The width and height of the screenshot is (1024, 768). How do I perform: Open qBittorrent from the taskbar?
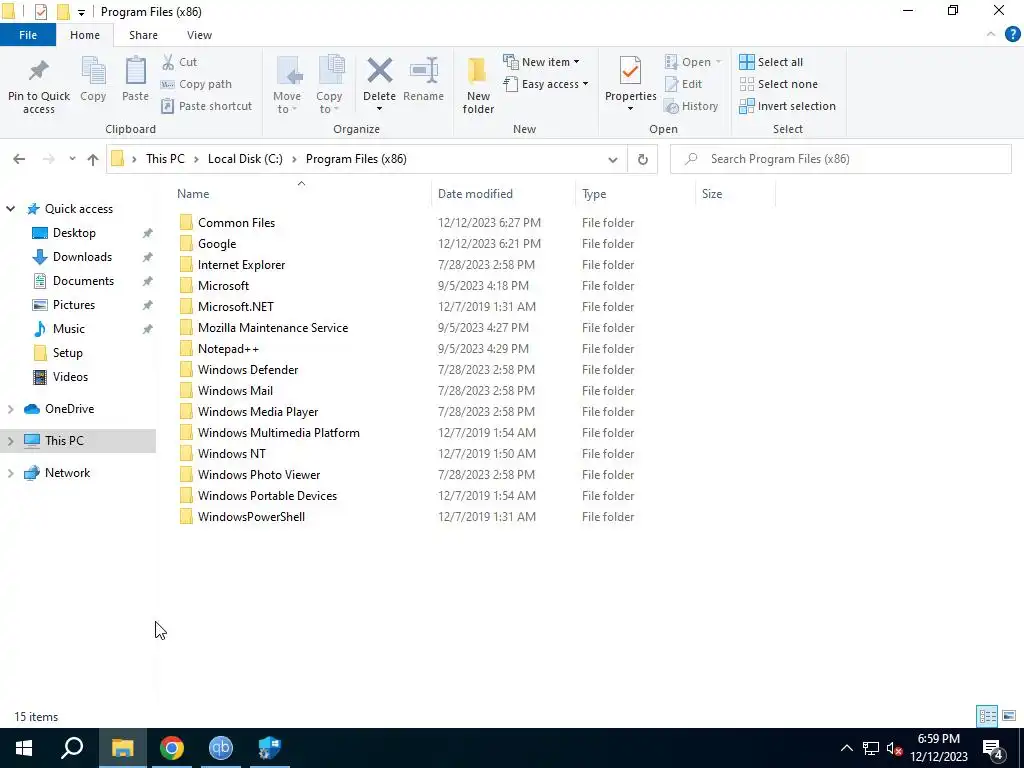[221, 748]
